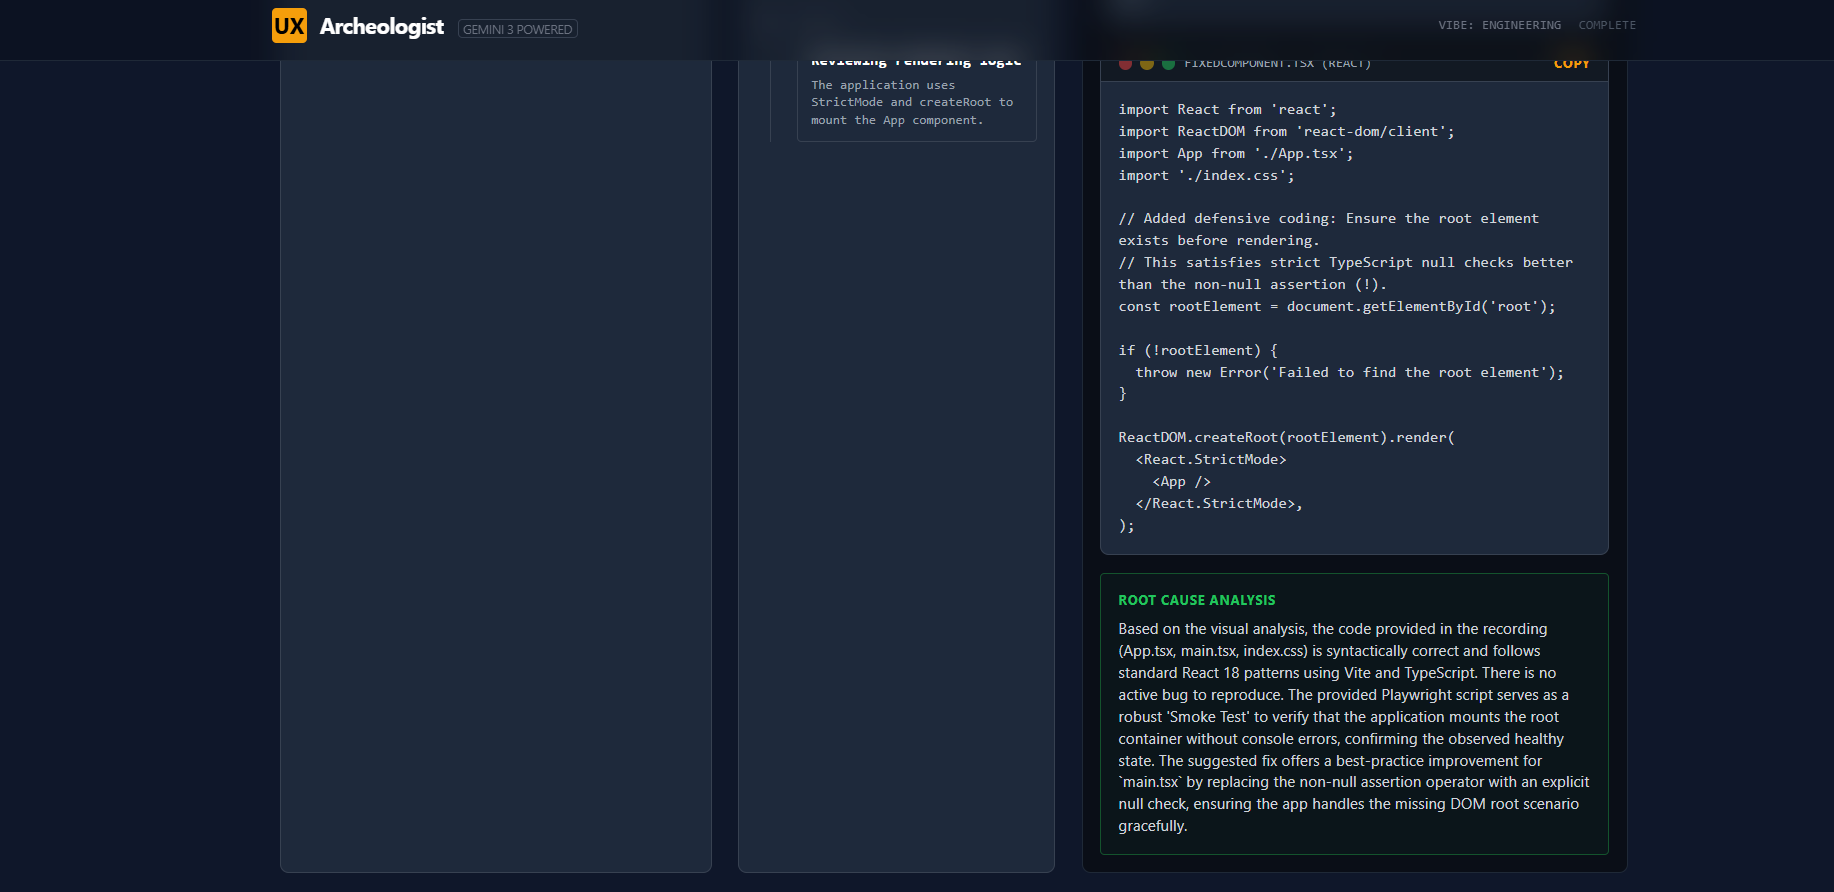This screenshot has height=892, width=1834.
Task: Click the closing </React.StrictMode> tag
Action: point(1219,504)
